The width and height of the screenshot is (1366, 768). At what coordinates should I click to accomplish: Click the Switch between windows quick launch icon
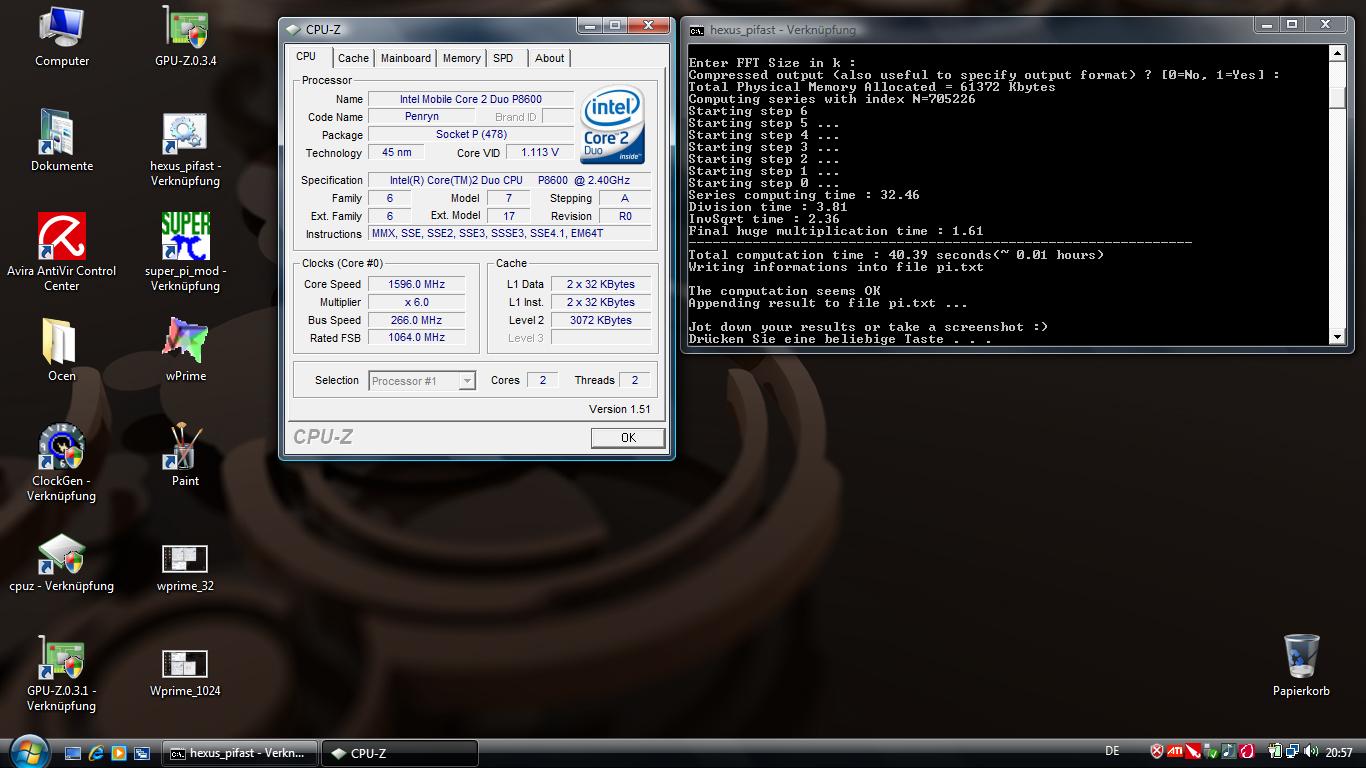tap(142, 753)
